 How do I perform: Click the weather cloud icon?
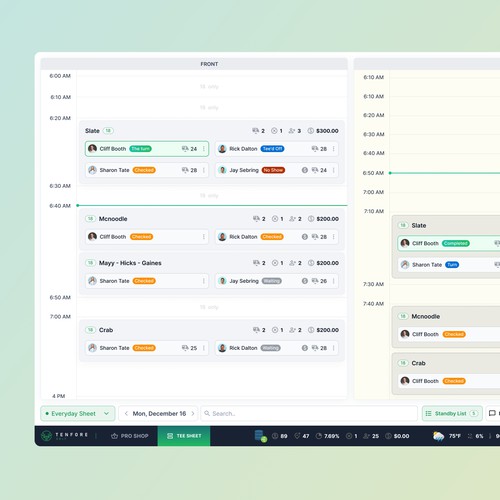(438, 436)
